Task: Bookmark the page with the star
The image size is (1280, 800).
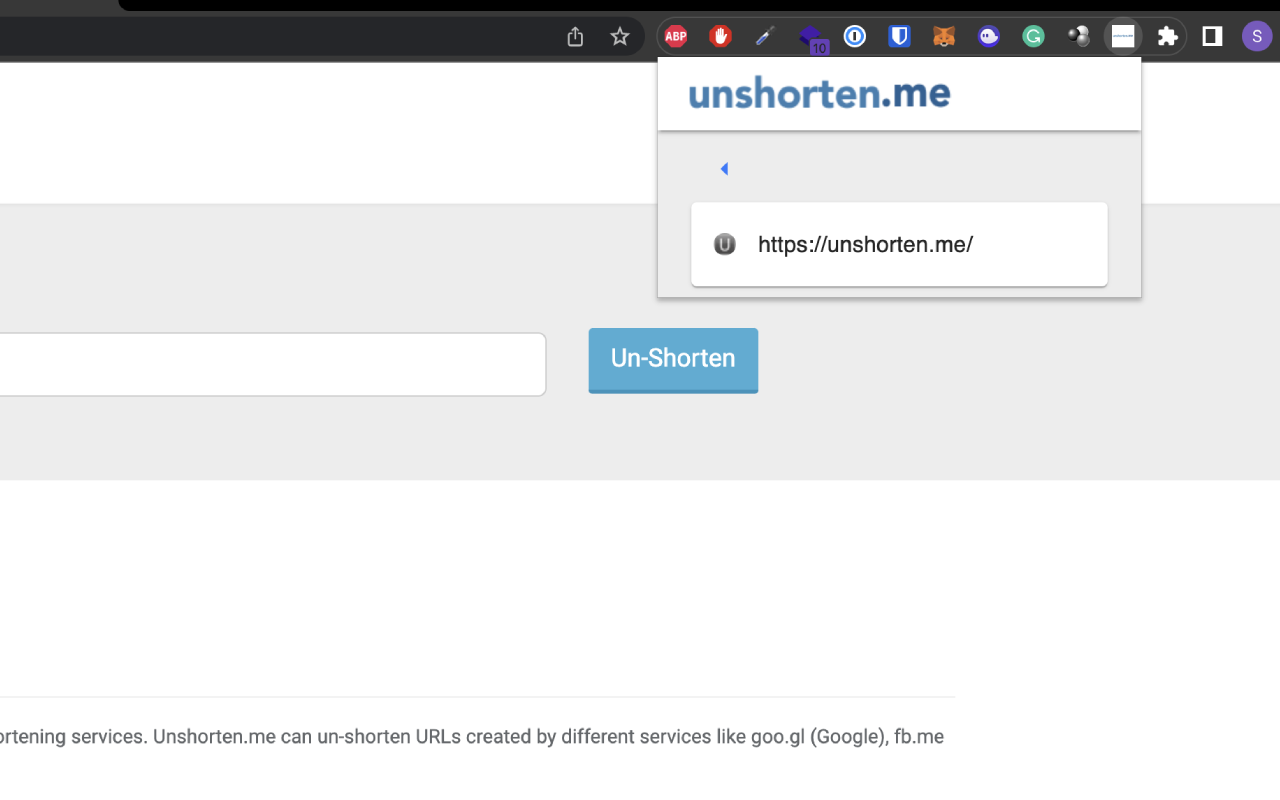Action: coord(620,36)
